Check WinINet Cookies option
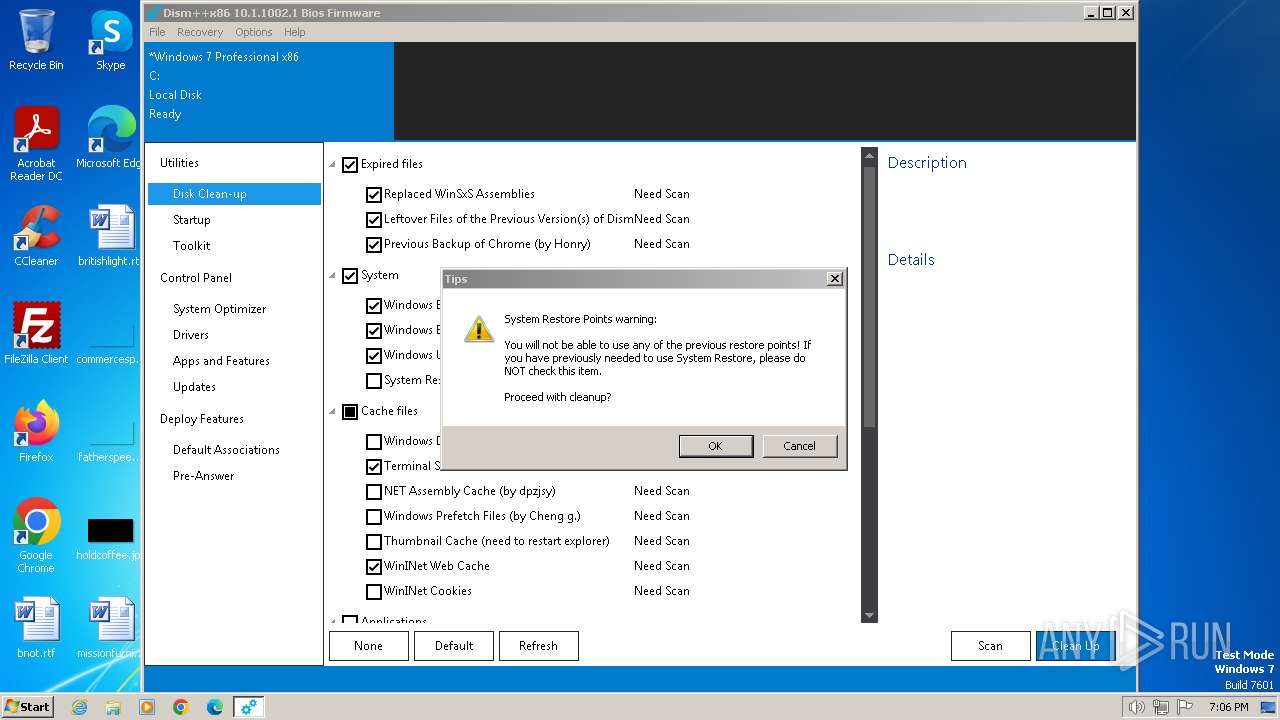Screen dimensions: 1280x720 374,591
